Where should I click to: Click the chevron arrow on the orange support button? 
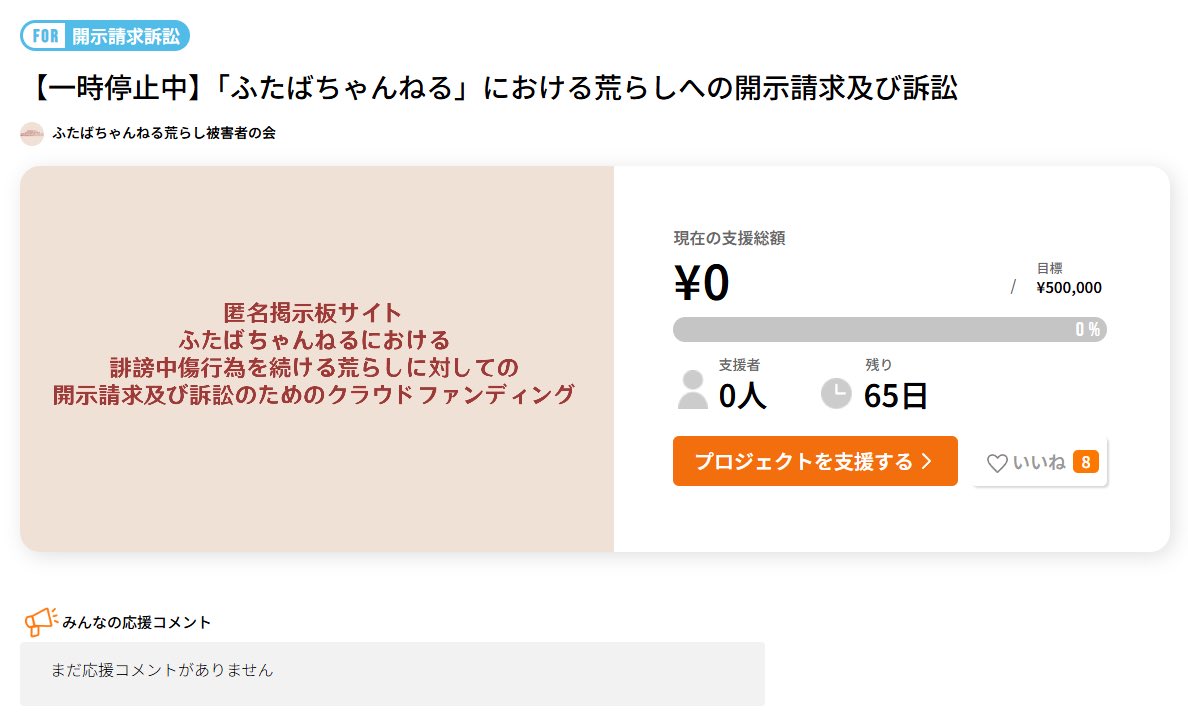[926, 461]
